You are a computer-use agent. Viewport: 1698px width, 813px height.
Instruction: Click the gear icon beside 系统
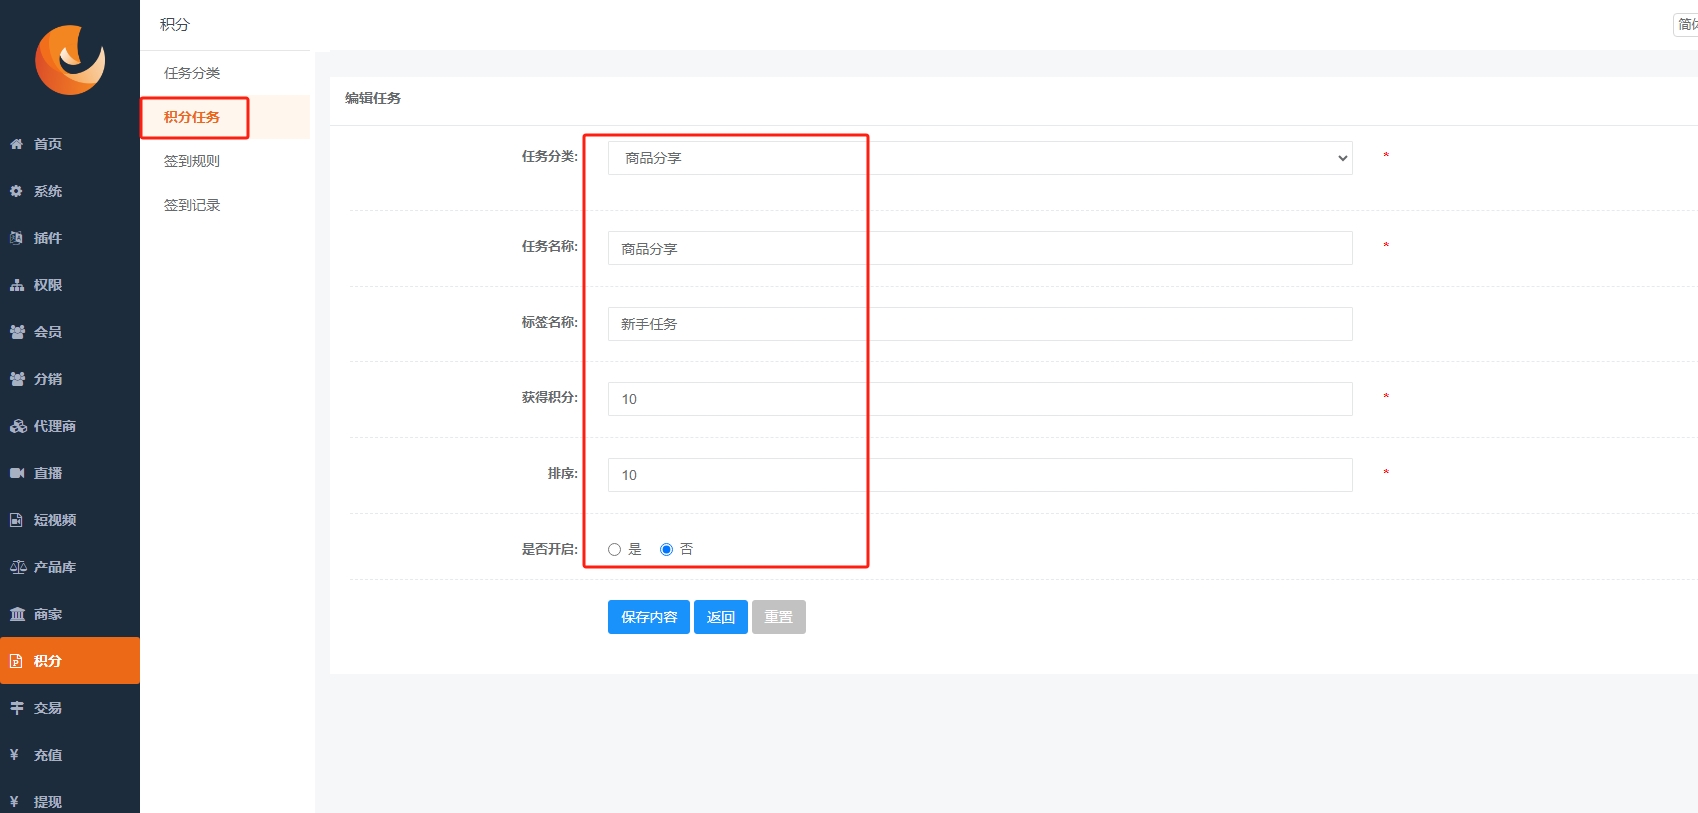tap(17, 191)
